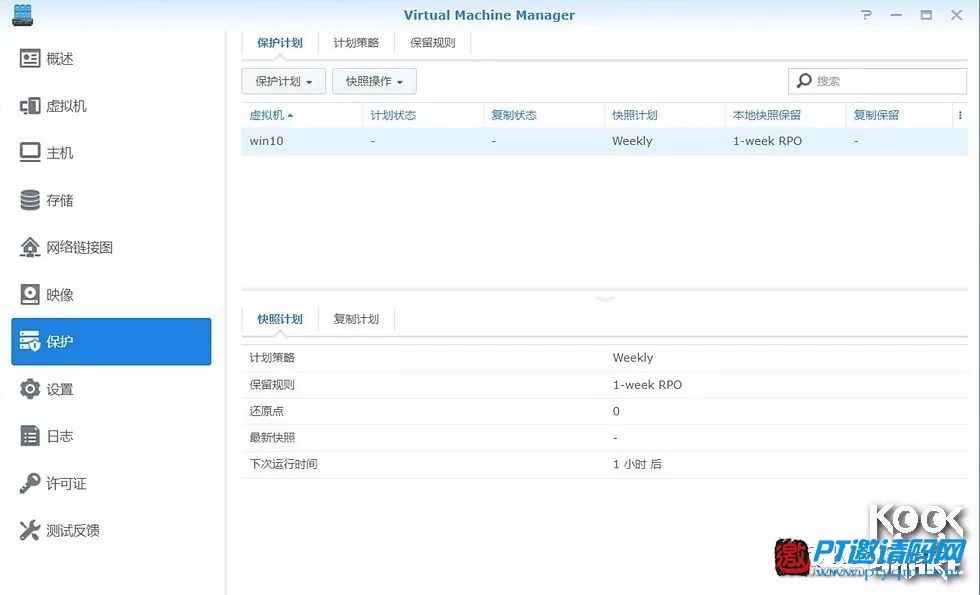Click the 1-week RPO cell in win10 row
Viewport: 980px width, 595px height.
coord(767,141)
